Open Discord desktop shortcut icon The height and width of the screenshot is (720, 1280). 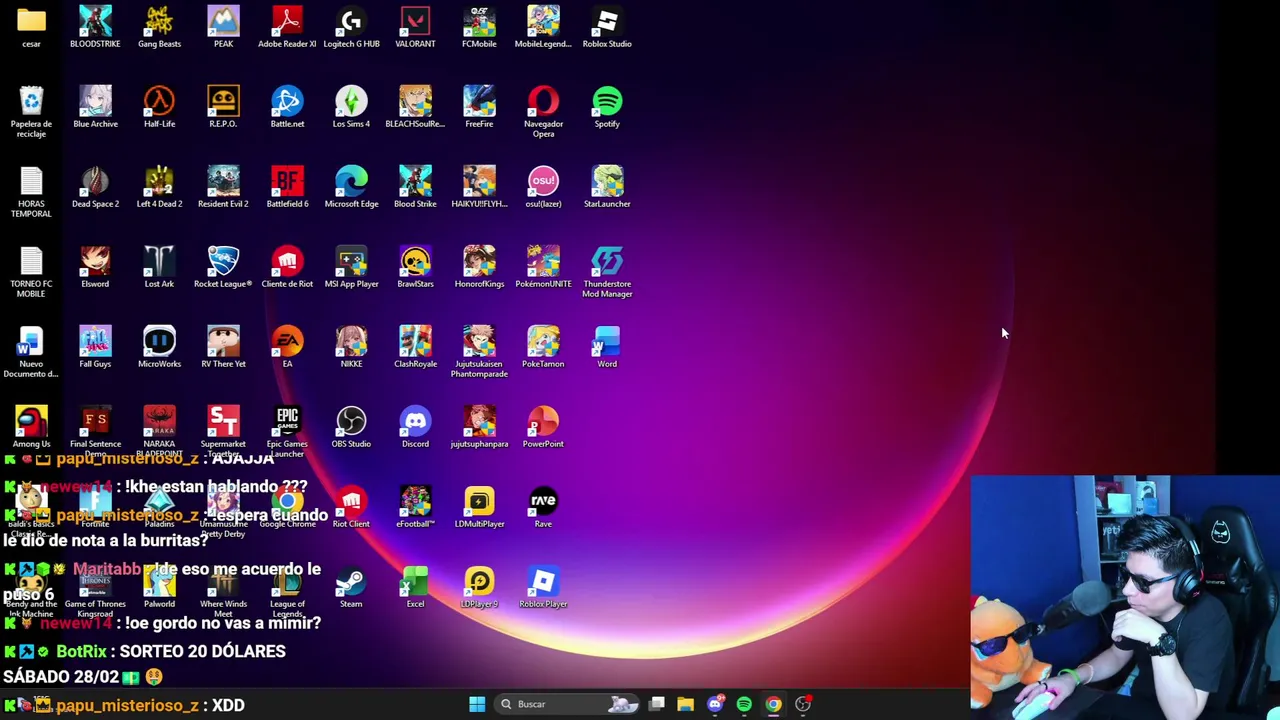415,427
